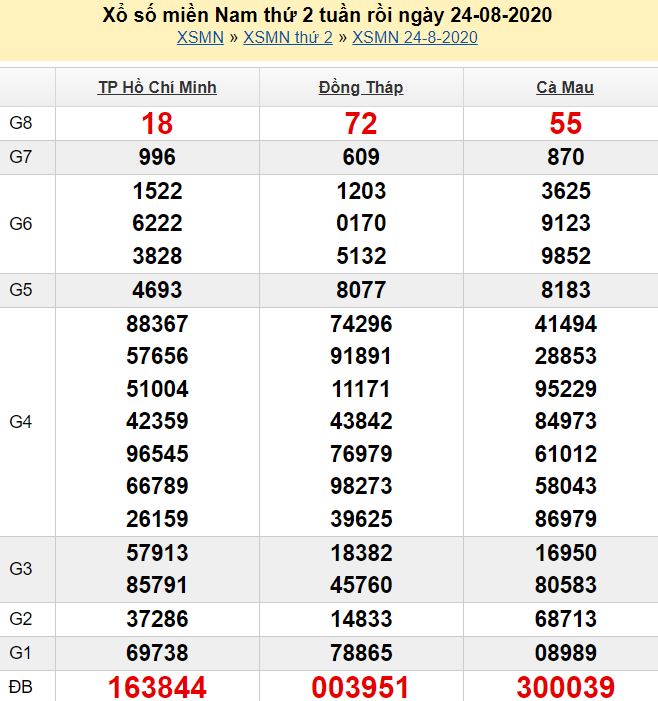Click G5 result 4693

[157, 290]
